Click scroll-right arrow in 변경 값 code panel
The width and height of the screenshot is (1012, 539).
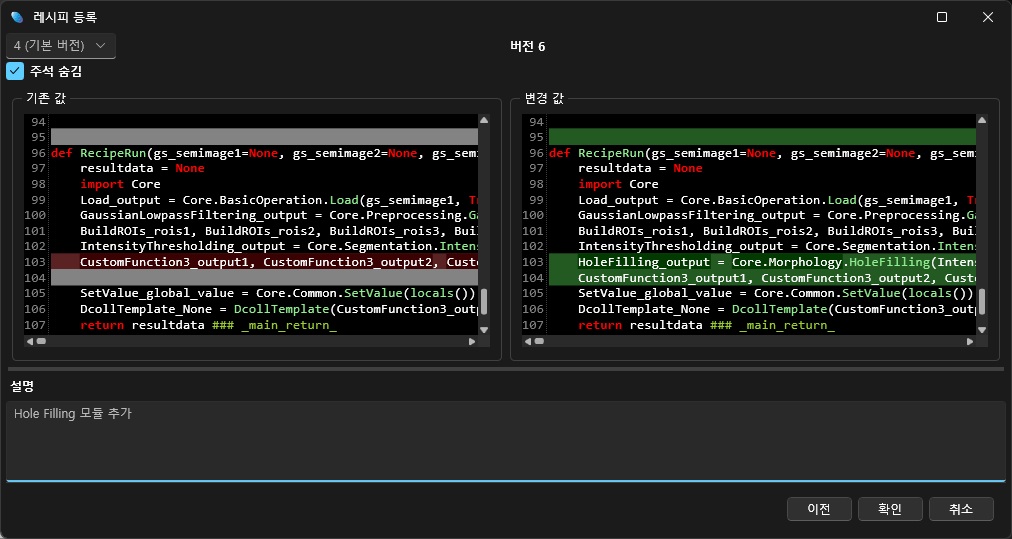pos(970,341)
